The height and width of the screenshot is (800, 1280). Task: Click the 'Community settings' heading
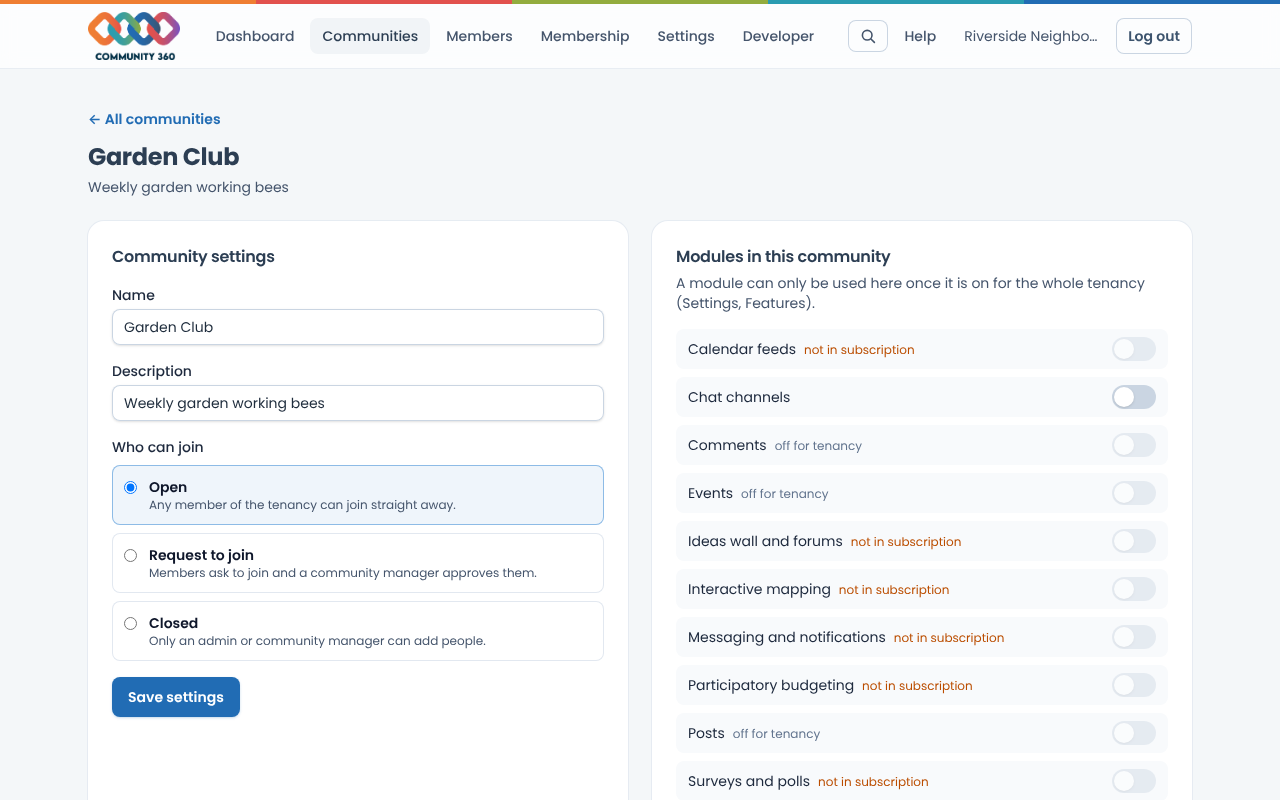(x=193, y=257)
